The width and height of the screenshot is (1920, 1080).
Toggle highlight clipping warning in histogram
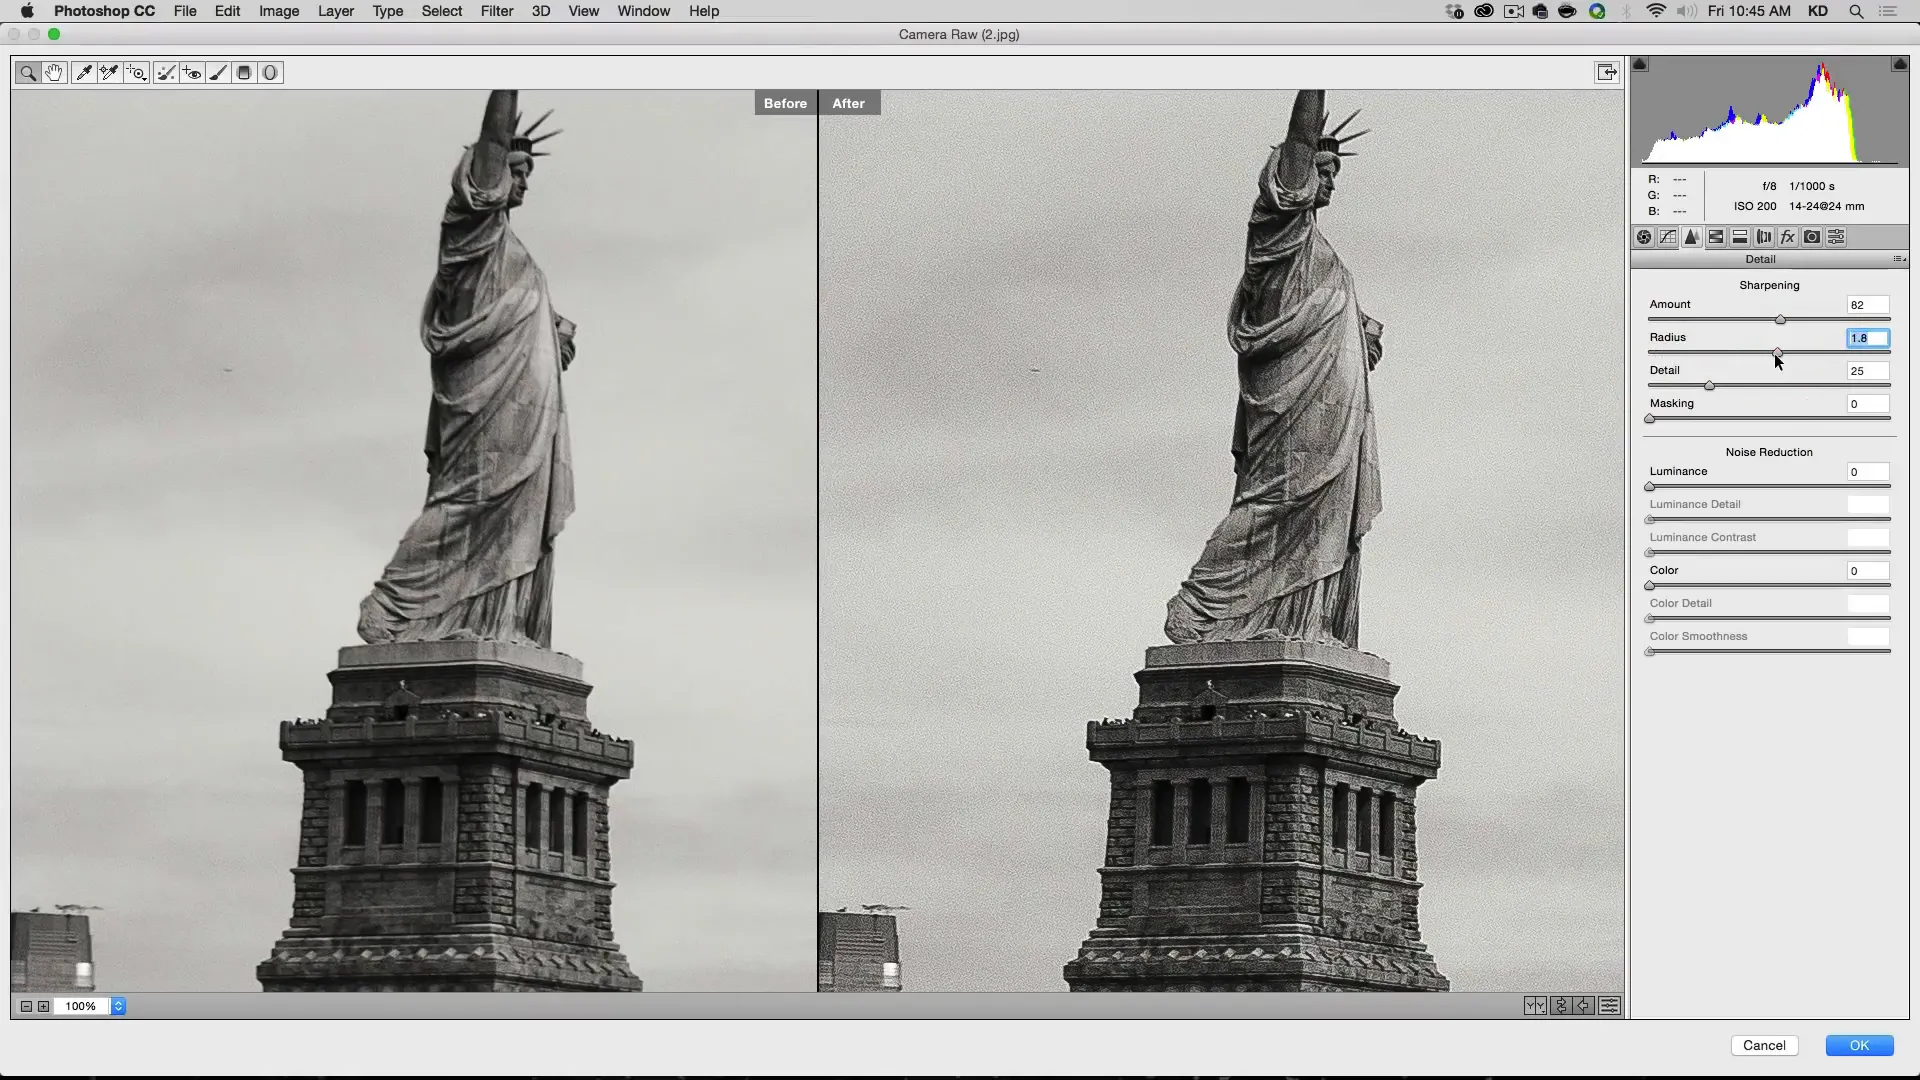(1899, 64)
